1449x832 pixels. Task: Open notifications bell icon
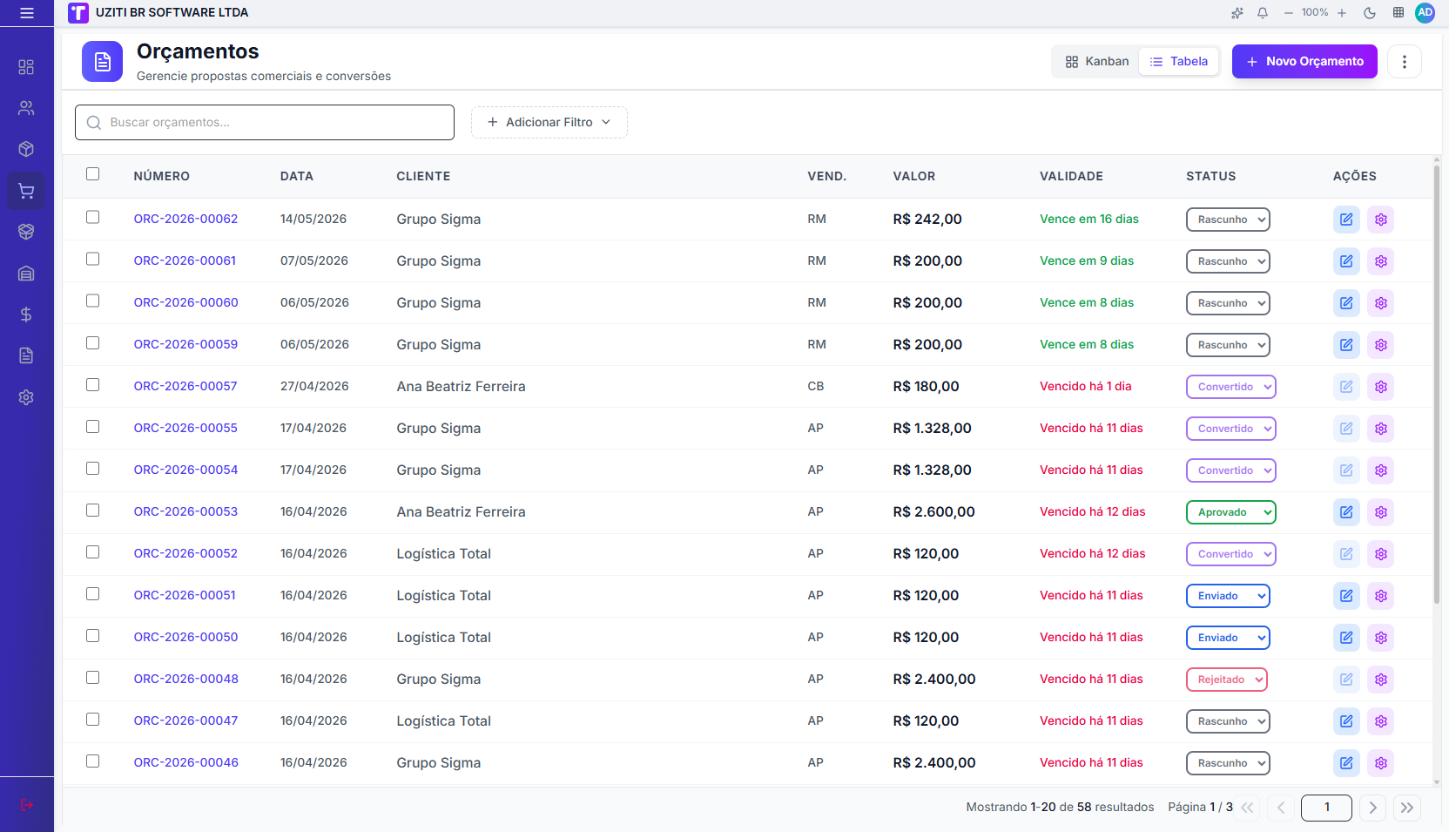pyautogui.click(x=1263, y=13)
